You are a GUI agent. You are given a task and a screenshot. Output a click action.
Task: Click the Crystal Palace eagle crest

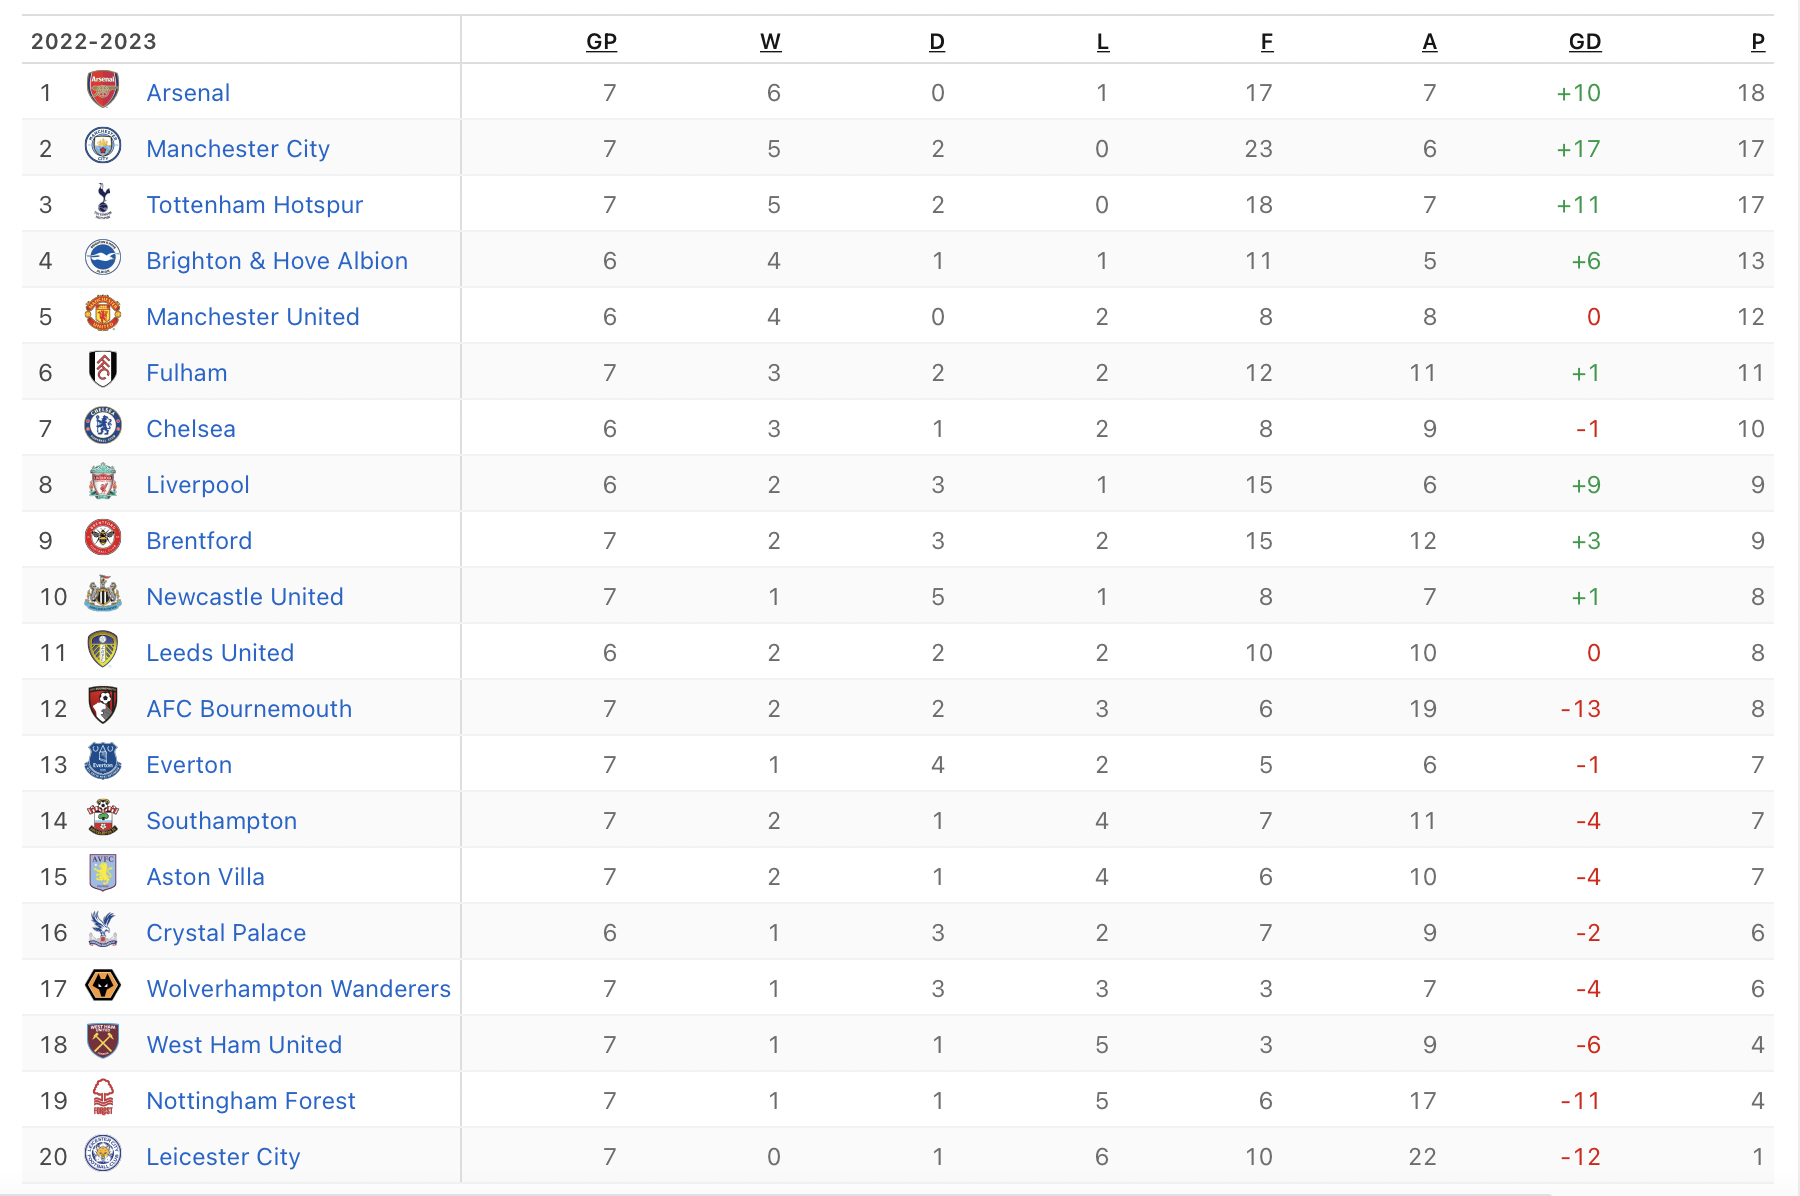click(x=103, y=930)
